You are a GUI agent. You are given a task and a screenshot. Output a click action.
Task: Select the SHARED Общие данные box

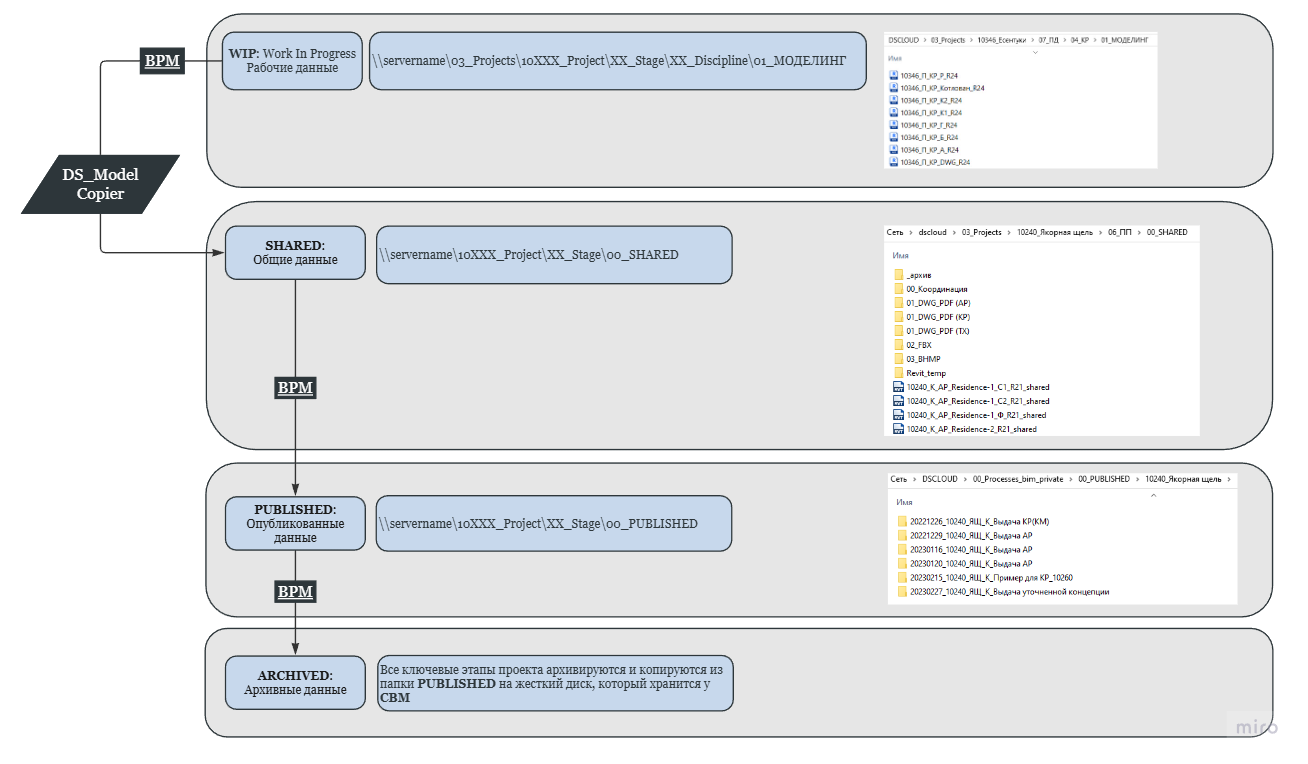(295, 253)
